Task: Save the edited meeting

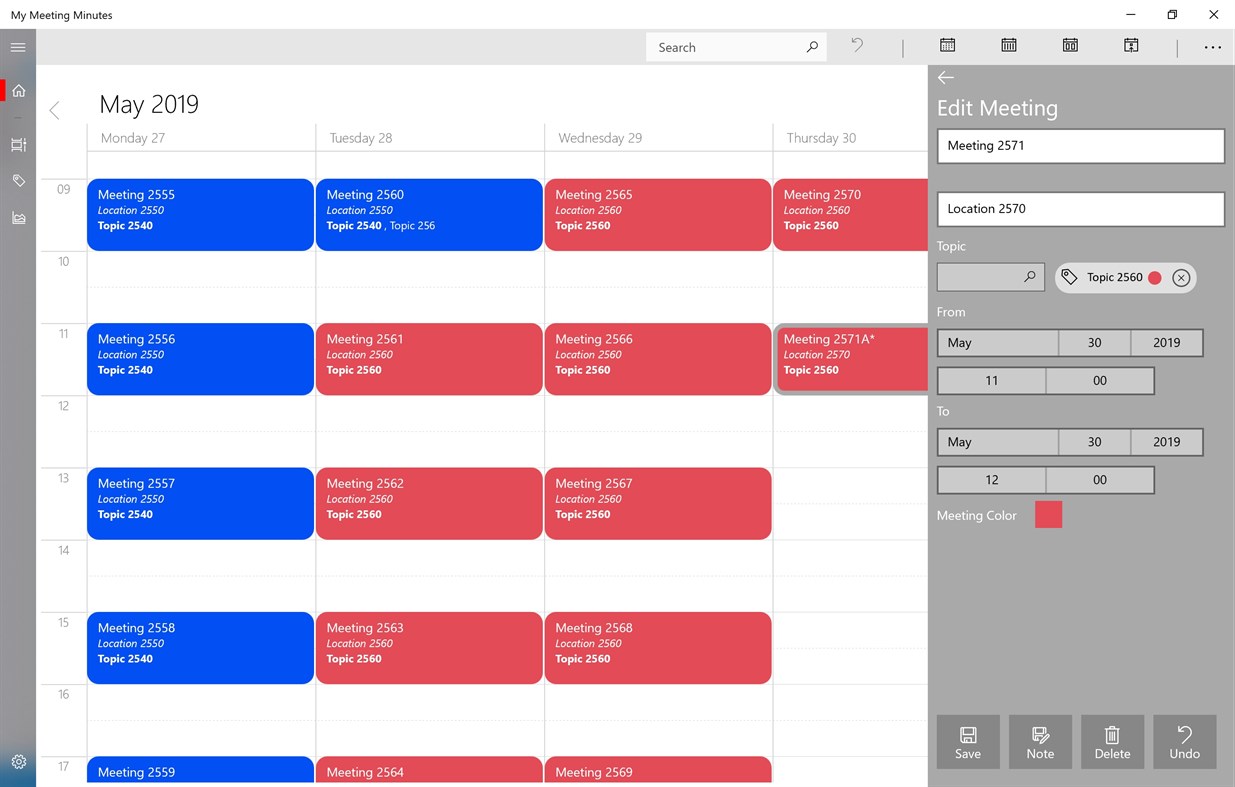Action: (967, 742)
